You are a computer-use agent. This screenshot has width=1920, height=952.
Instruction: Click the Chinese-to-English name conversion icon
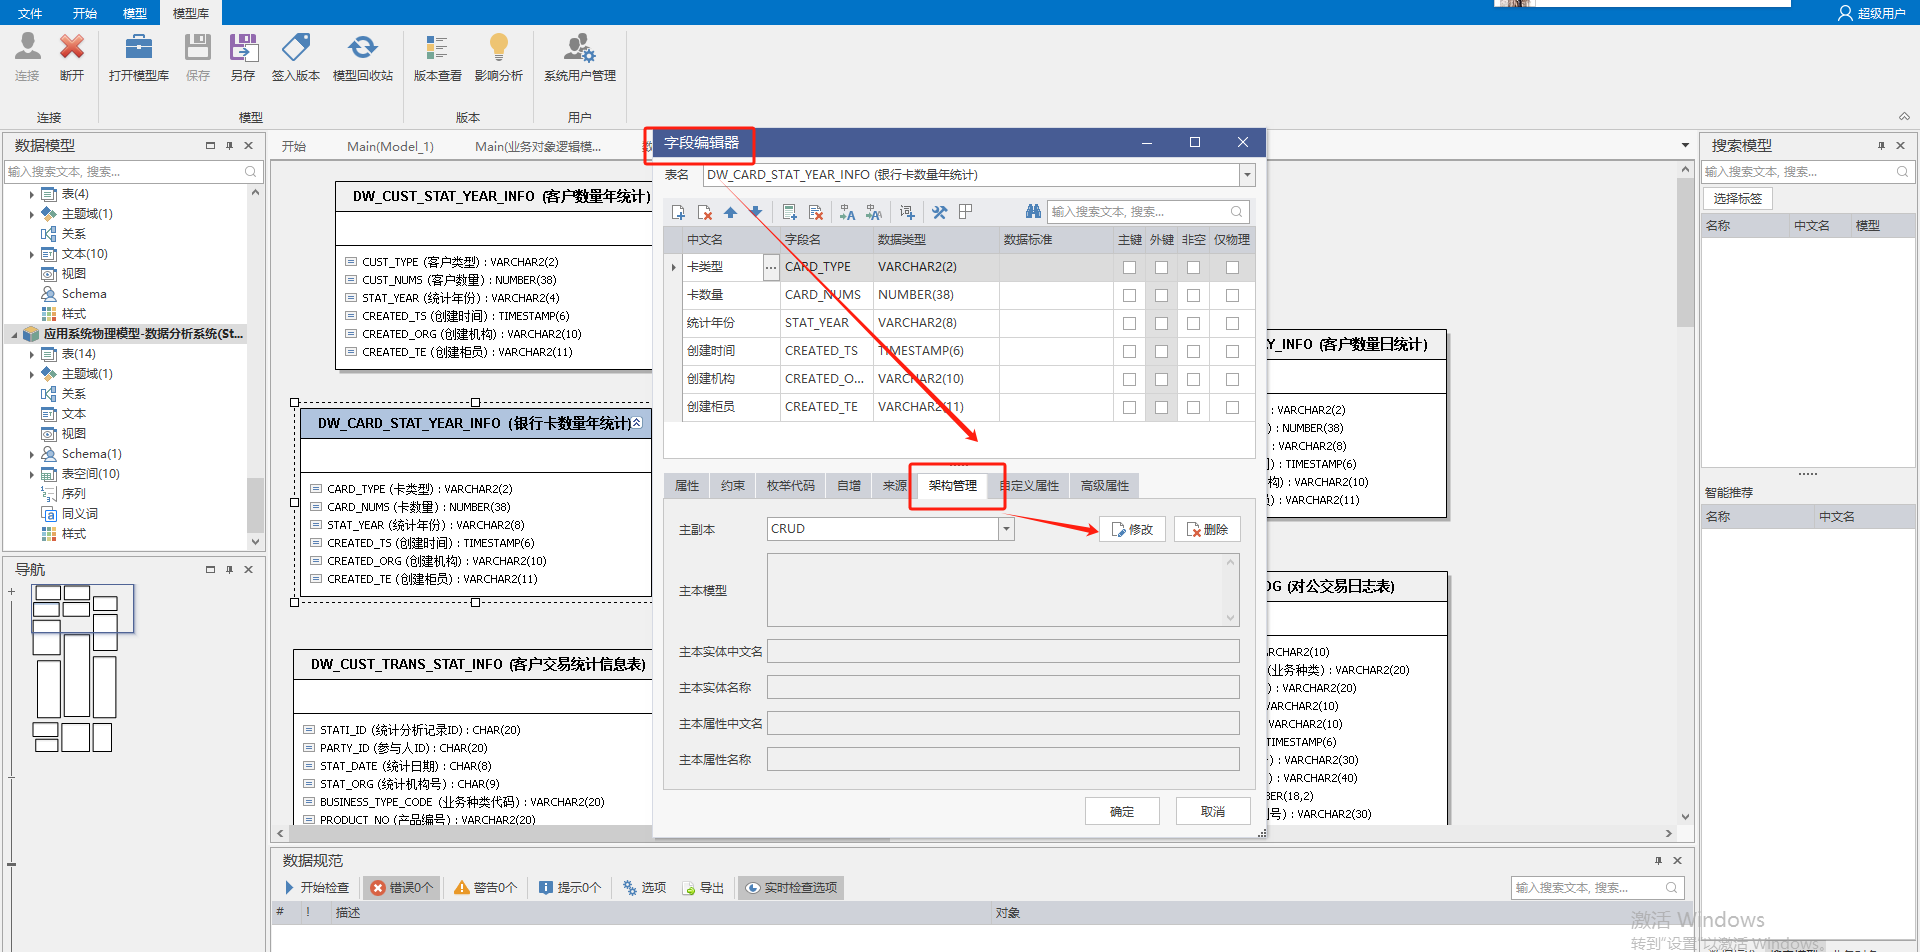coord(848,212)
